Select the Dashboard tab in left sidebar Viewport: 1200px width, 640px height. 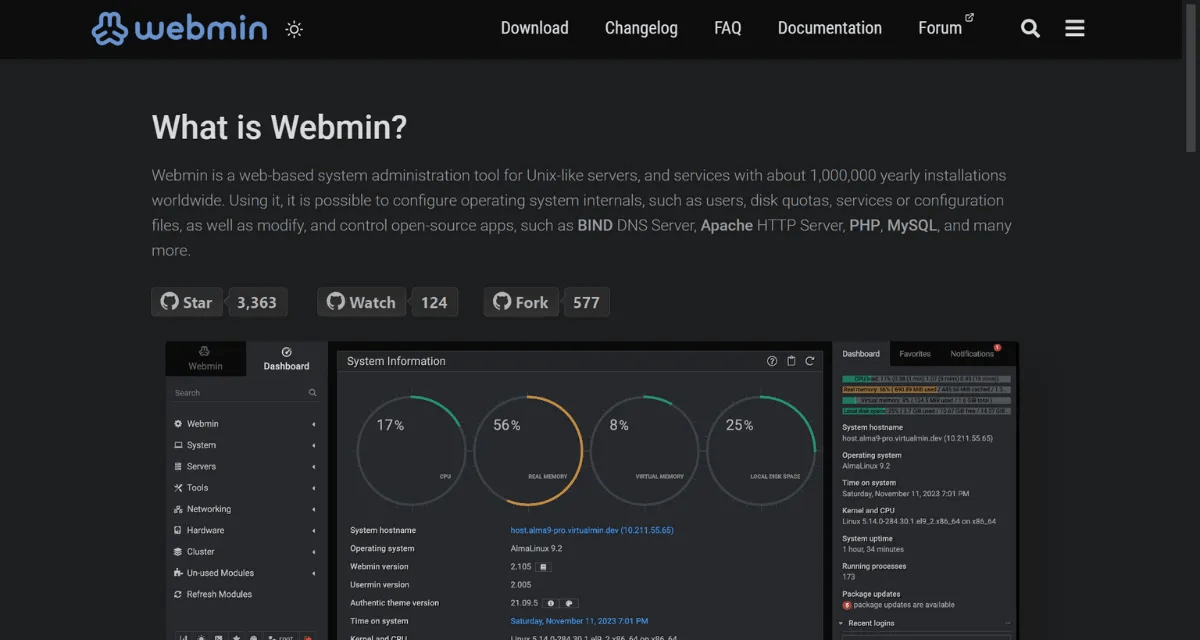[287, 358]
